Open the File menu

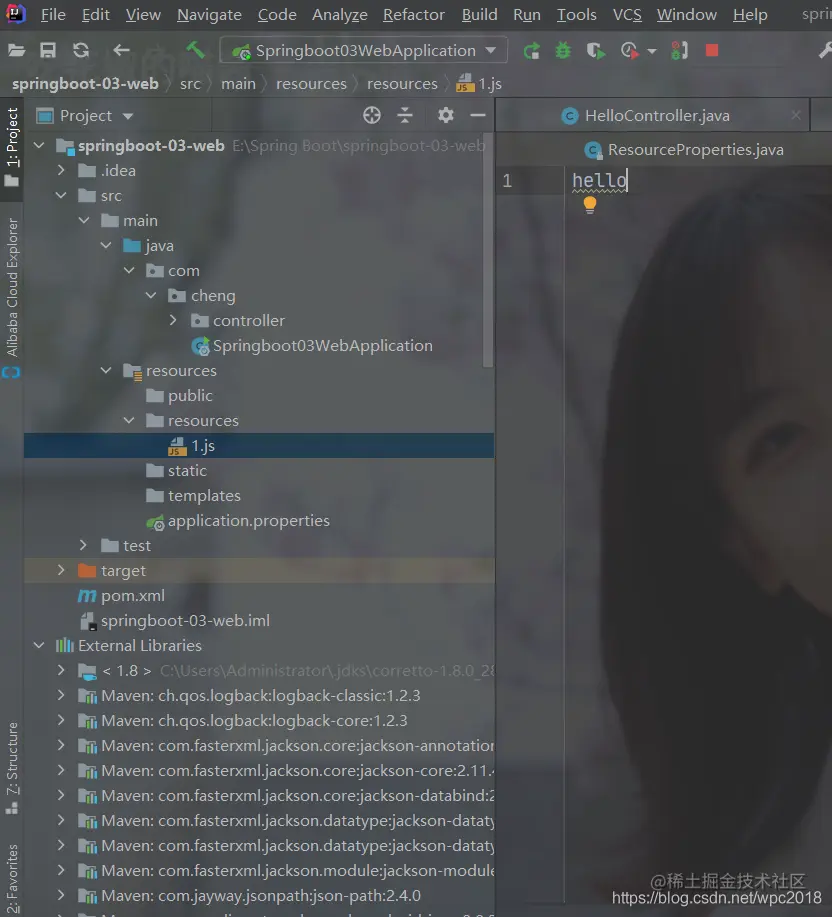53,15
